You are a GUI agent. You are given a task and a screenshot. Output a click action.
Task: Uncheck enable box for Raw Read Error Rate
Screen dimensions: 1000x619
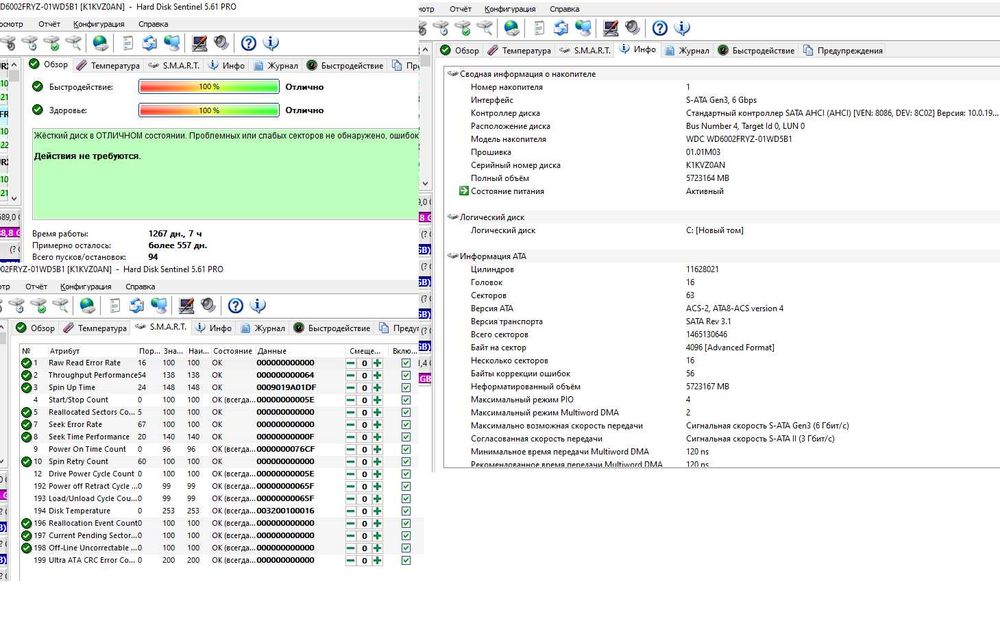pyautogui.click(x=406, y=363)
